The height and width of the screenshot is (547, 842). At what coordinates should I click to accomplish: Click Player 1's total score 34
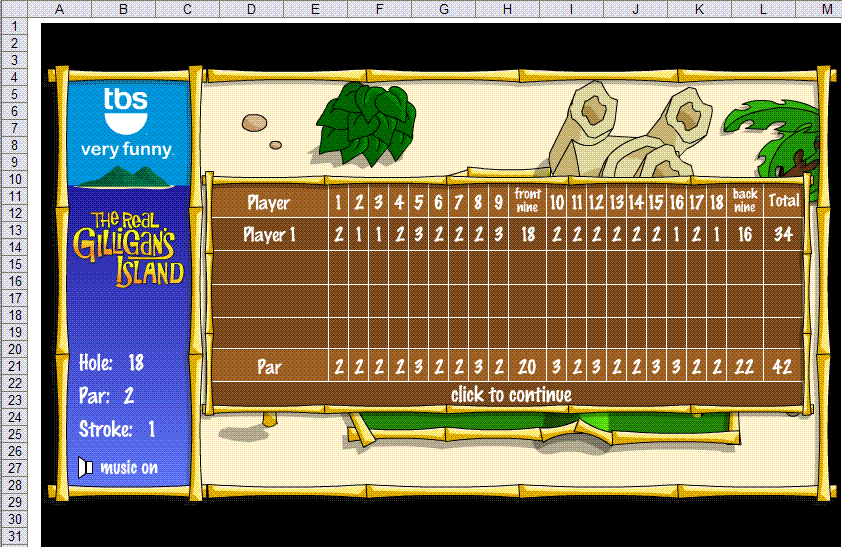pos(783,235)
